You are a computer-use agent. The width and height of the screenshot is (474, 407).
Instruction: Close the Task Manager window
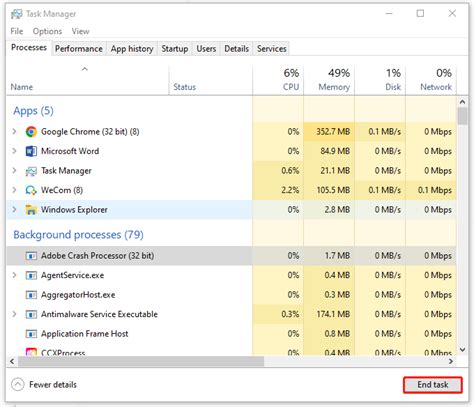[x=452, y=14]
